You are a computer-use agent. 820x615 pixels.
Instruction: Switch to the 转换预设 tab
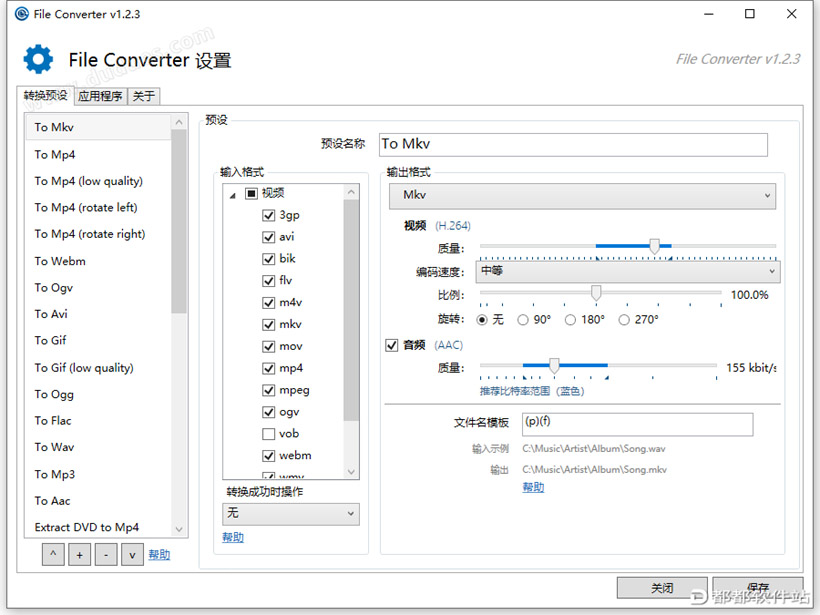click(45, 95)
